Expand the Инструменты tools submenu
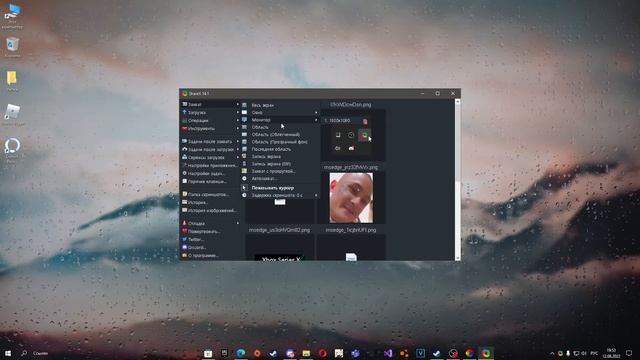The height and width of the screenshot is (360, 640). pos(210,129)
